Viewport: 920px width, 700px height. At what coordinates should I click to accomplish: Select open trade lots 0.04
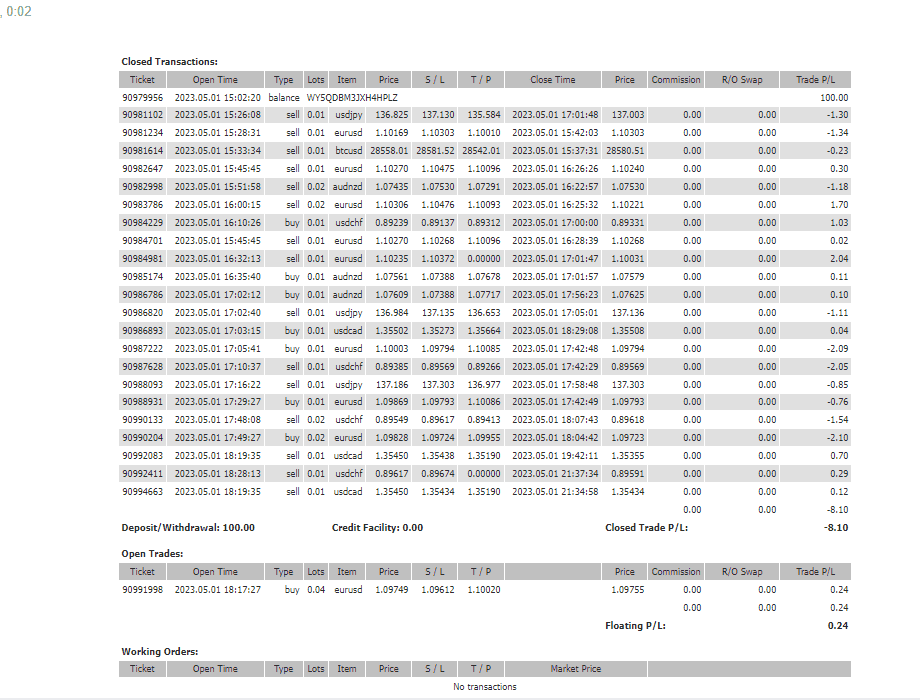point(316,590)
